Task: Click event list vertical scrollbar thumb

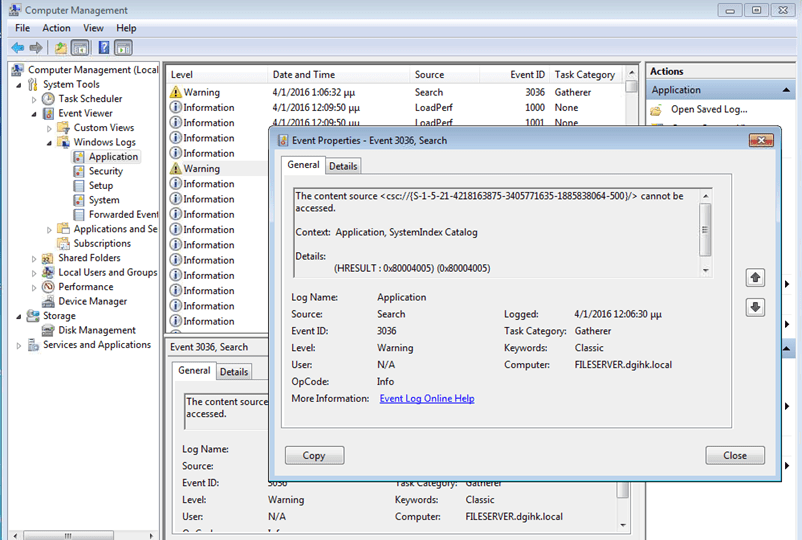Action: (631, 87)
